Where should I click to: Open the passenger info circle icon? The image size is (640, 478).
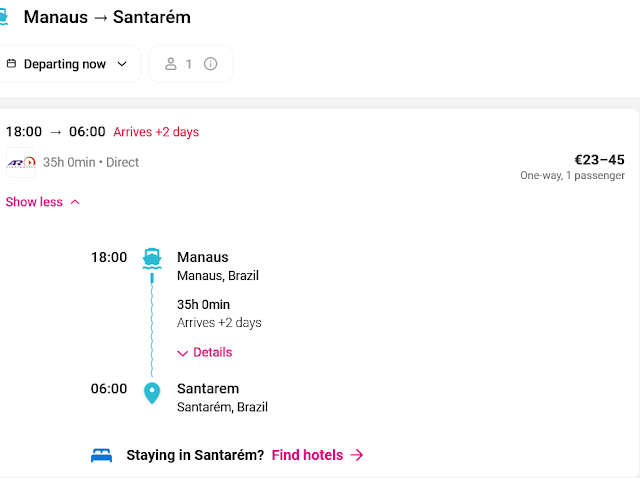210,64
